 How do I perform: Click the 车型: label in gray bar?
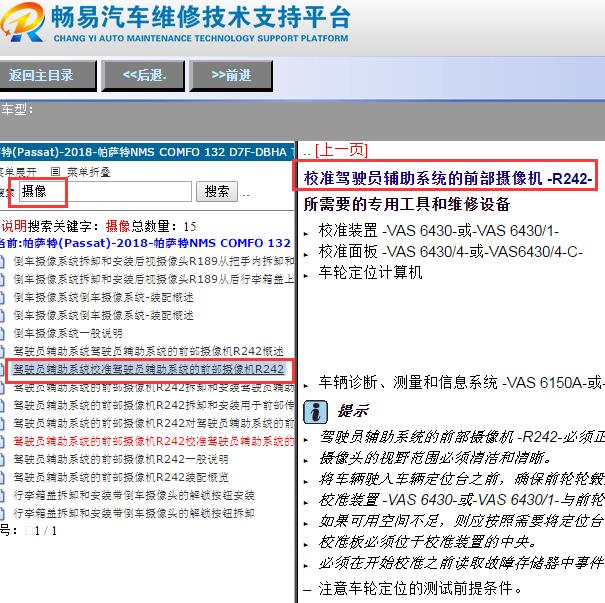pos(17,110)
